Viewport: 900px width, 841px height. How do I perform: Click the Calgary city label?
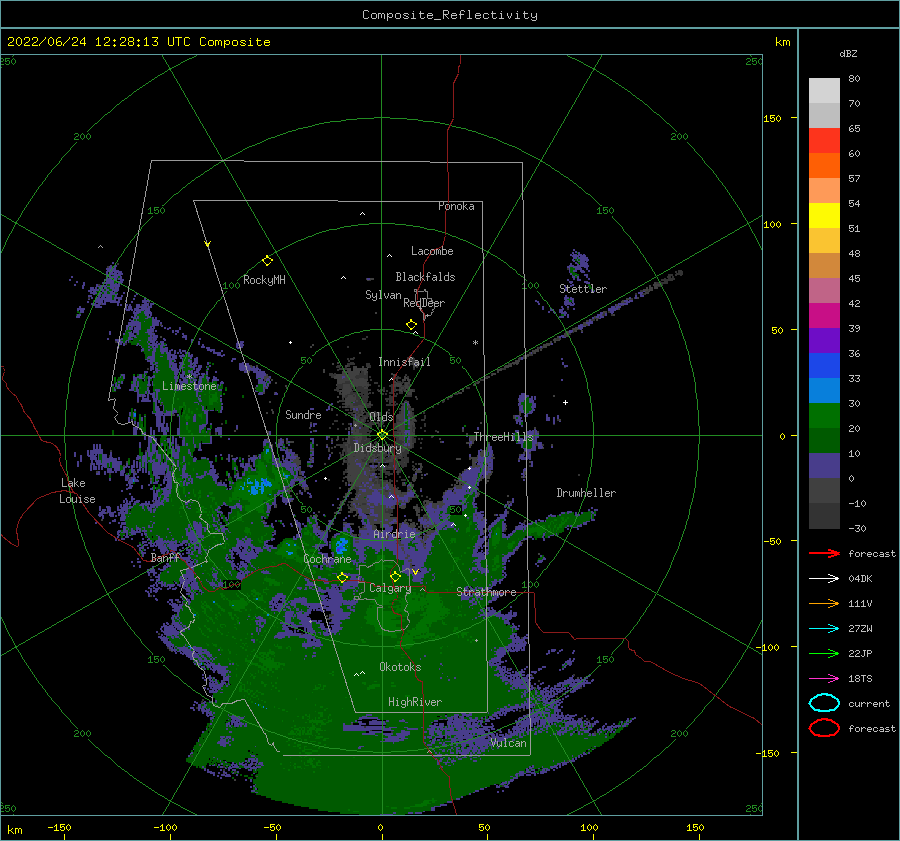(390, 588)
